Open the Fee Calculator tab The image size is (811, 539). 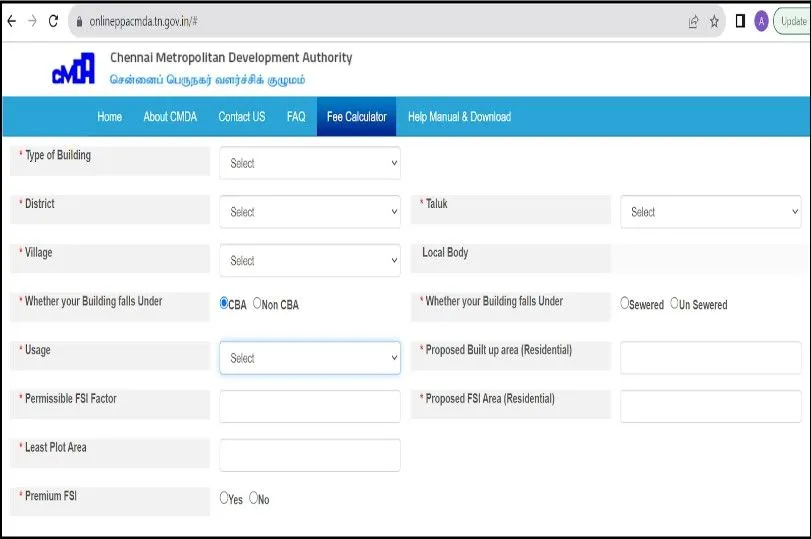tap(356, 117)
